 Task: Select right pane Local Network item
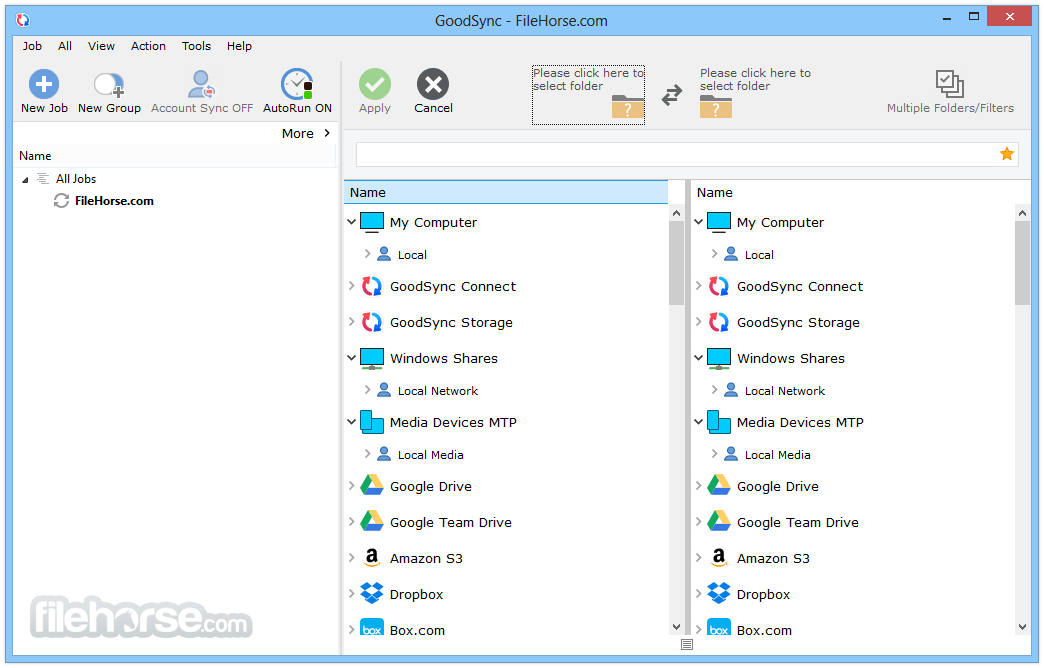(784, 391)
